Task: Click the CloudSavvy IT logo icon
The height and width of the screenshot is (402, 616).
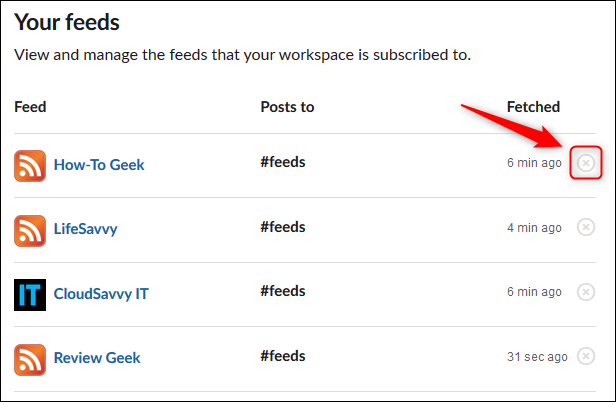Action: click(30, 293)
